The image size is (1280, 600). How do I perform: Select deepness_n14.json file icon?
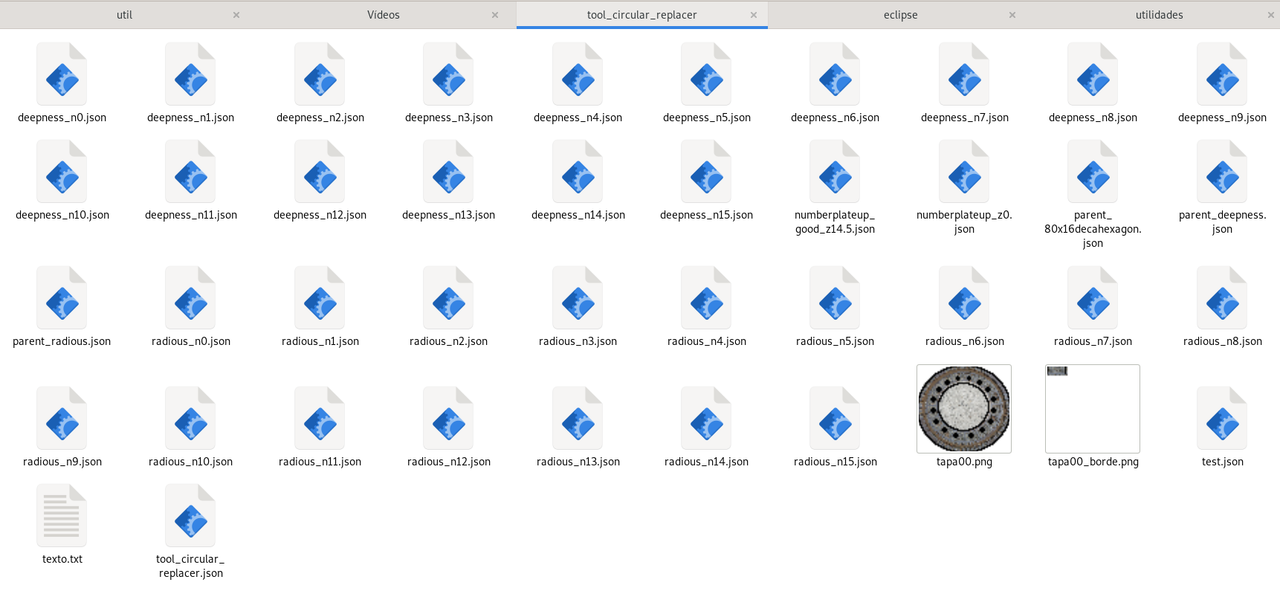(578, 171)
